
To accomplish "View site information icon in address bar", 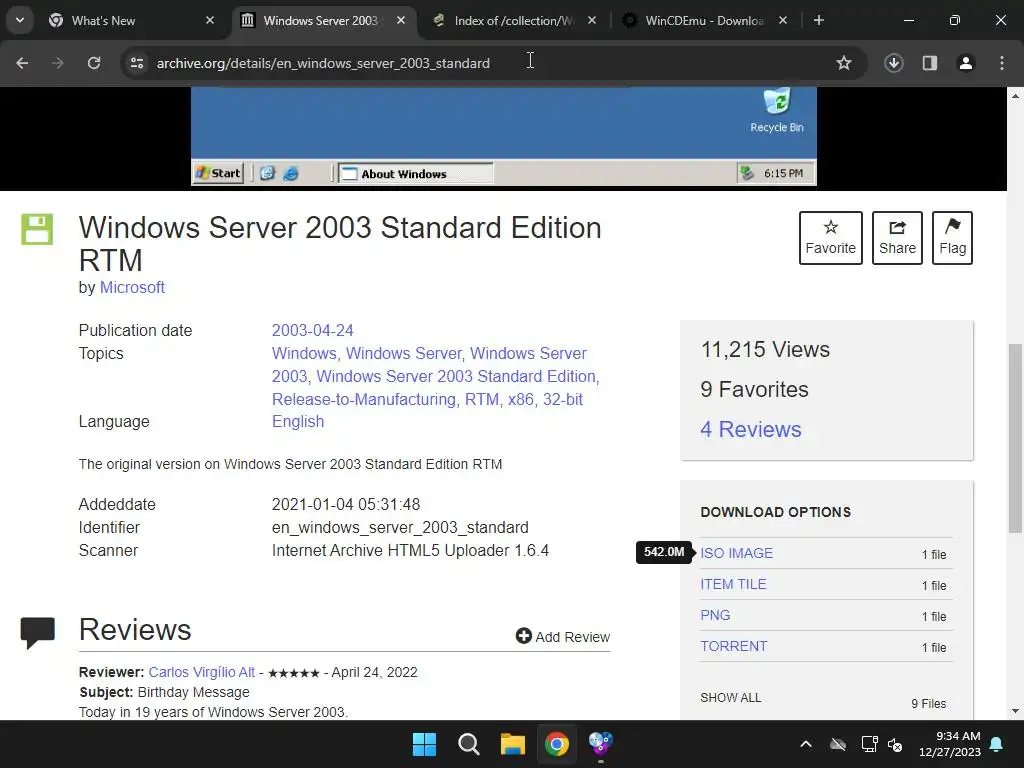I will tap(137, 63).
